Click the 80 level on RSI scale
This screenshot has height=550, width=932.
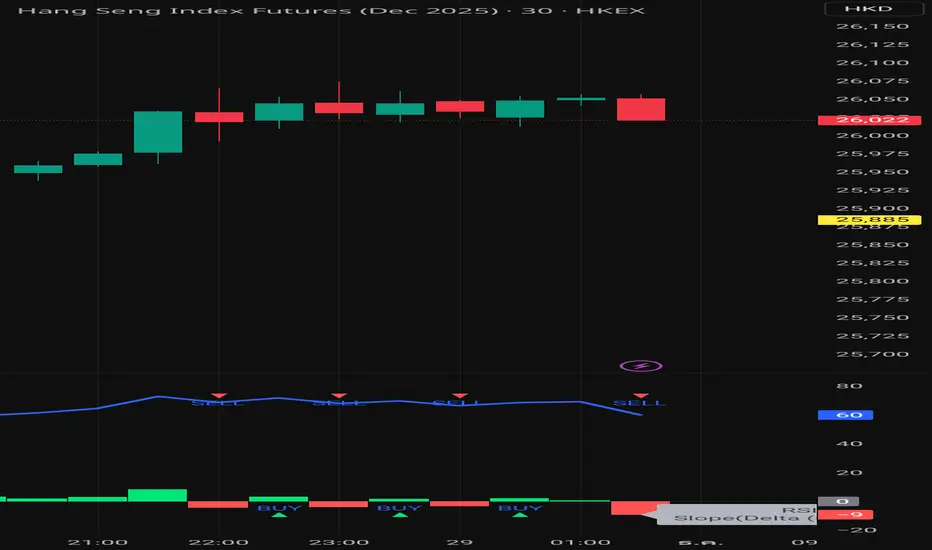tap(849, 386)
